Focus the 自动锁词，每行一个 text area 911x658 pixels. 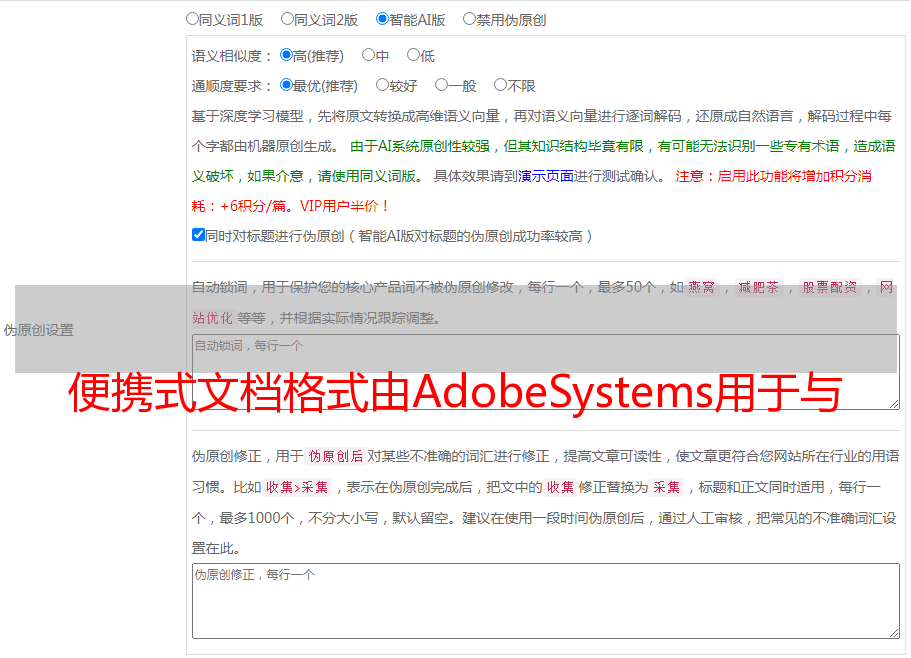click(546, 372)
